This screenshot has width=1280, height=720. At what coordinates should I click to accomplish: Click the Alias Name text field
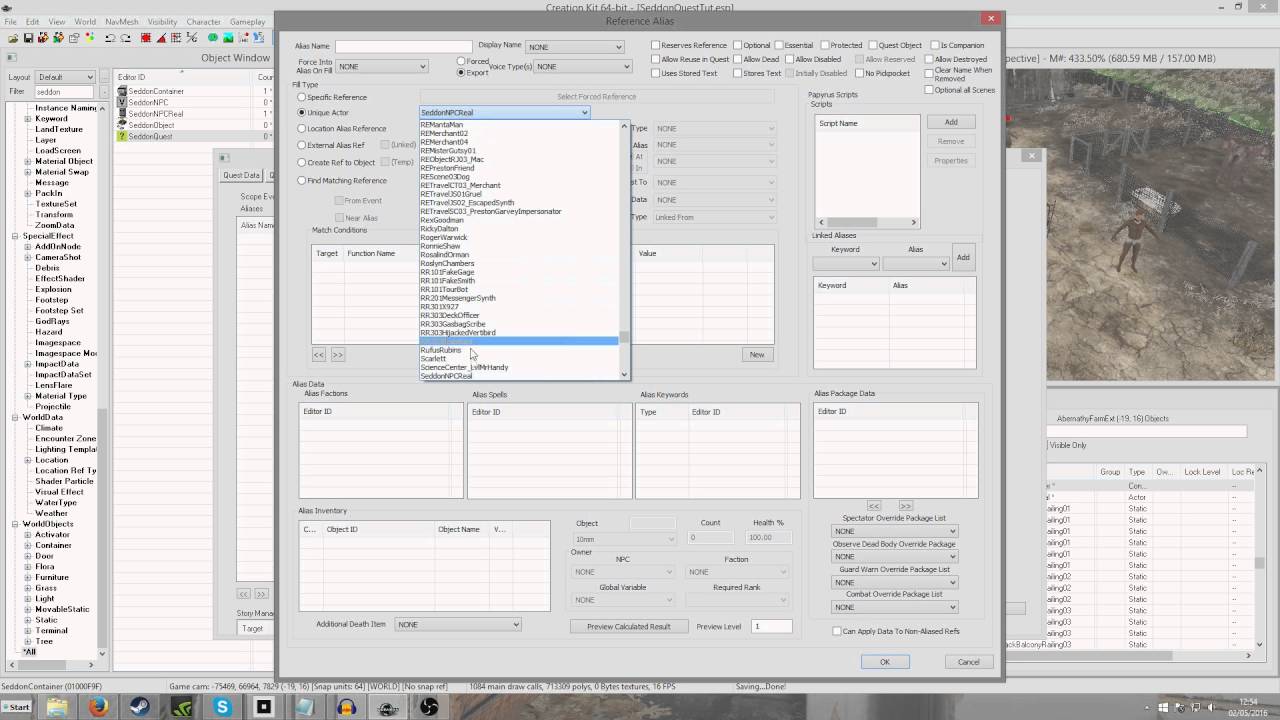[x=403, y=46]
